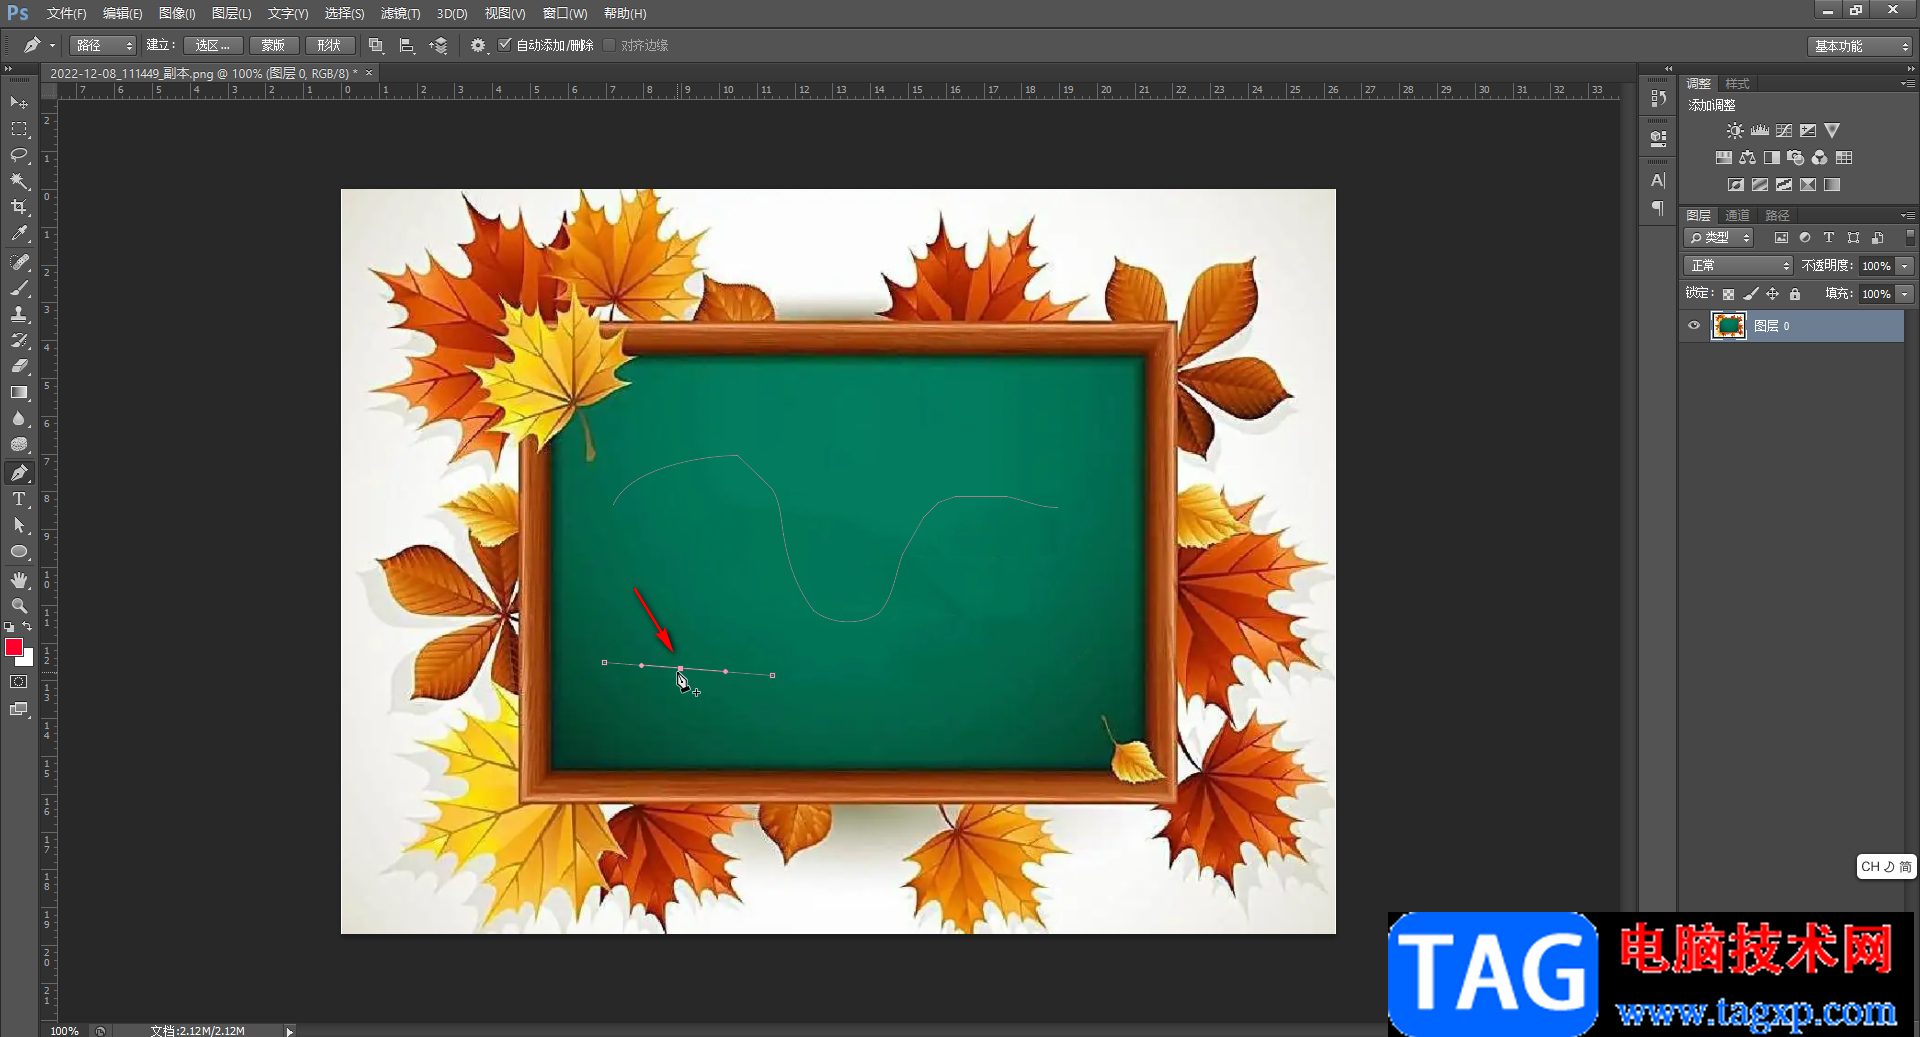Open the 填充 slider dropdown

point(1905,294)
